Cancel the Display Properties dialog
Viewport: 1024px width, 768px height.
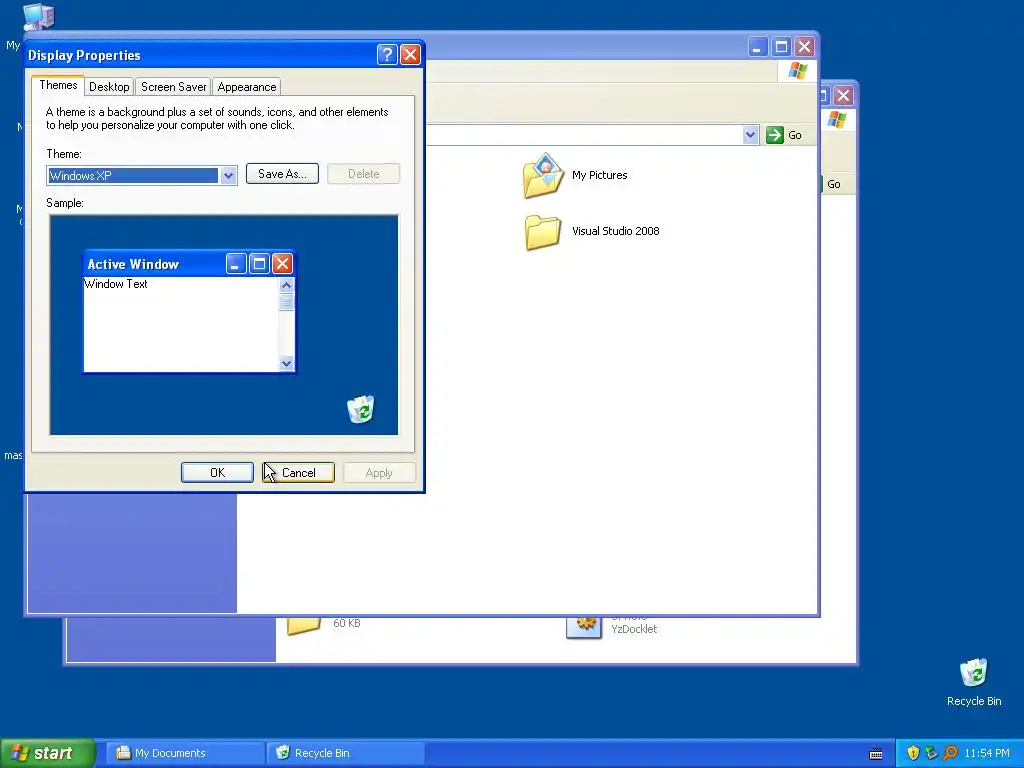(x=298, y=473)
